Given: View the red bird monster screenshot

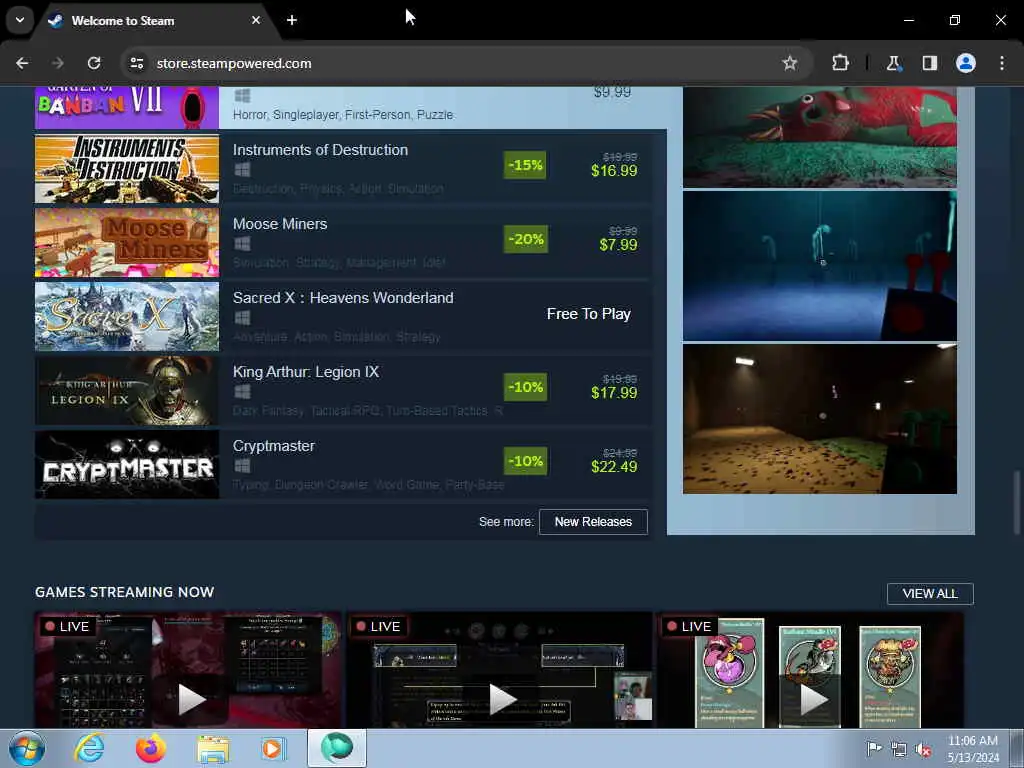Looking at the screenshot, I should click(x=820, y=137).
